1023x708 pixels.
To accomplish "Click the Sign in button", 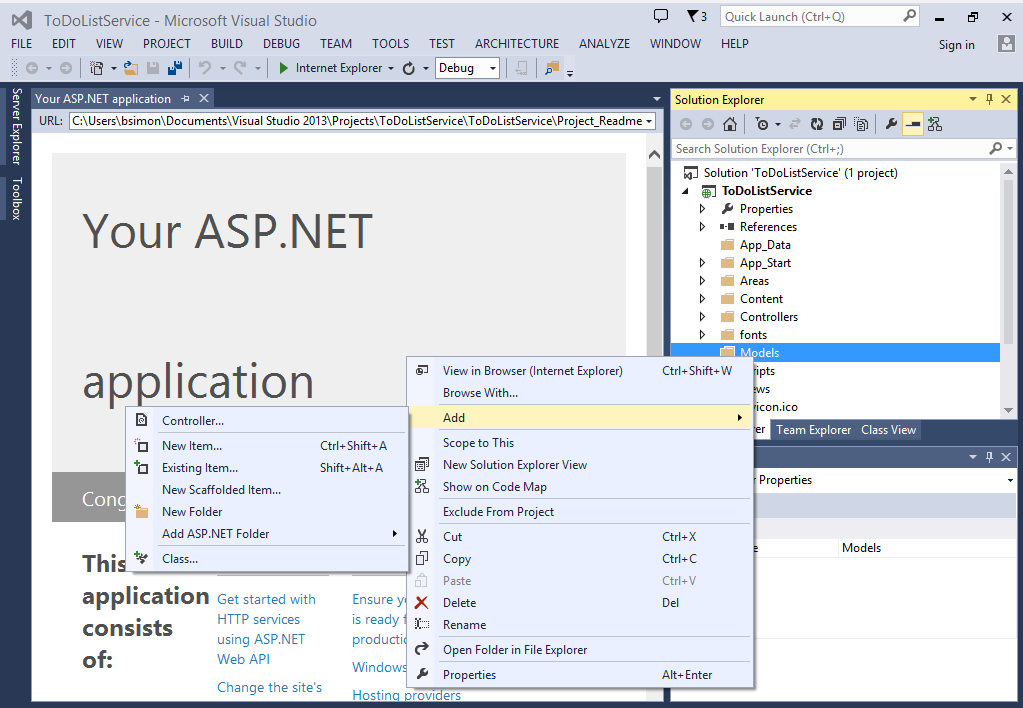I will click(957, 44).
